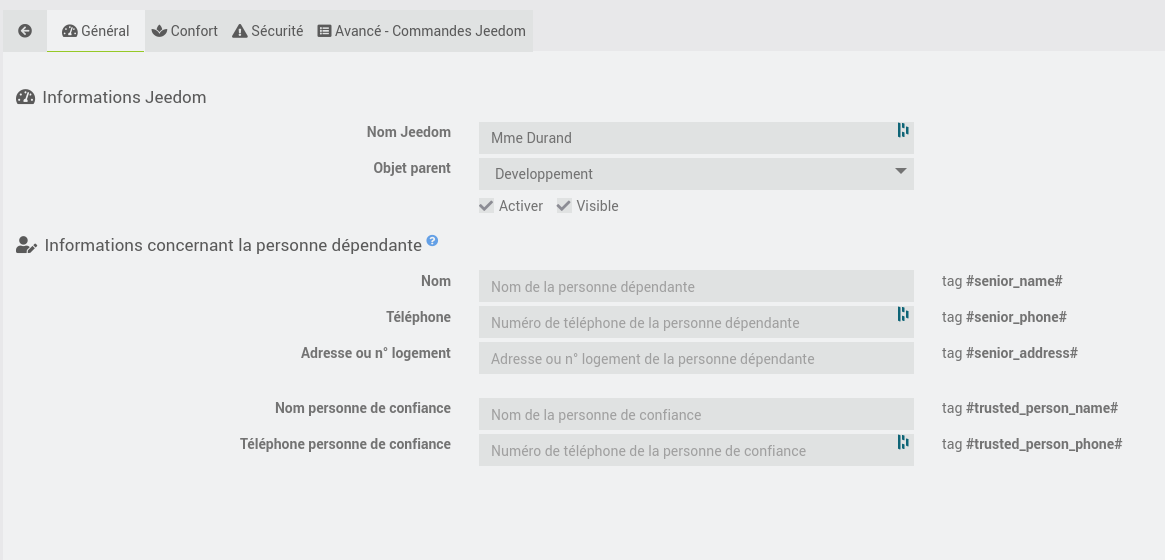Click the Adresse ou n° logement input field
Screen dimensions: 1165x560
pos(696,358)
